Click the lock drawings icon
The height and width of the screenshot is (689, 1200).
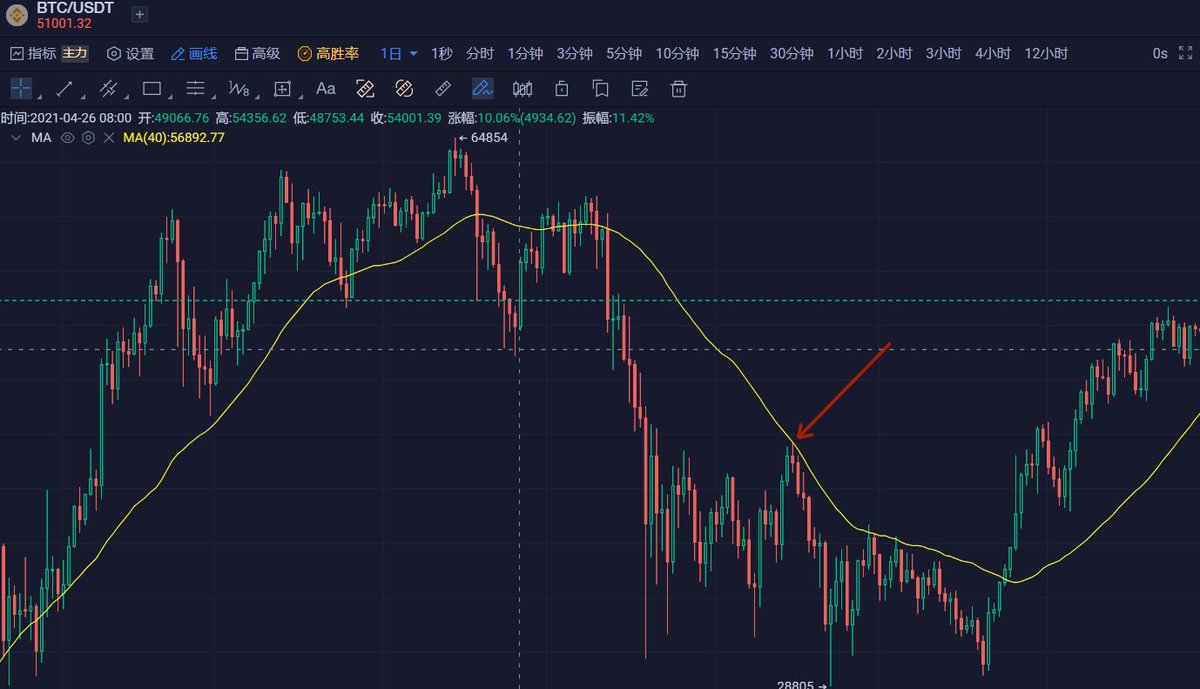coord(562,89)
